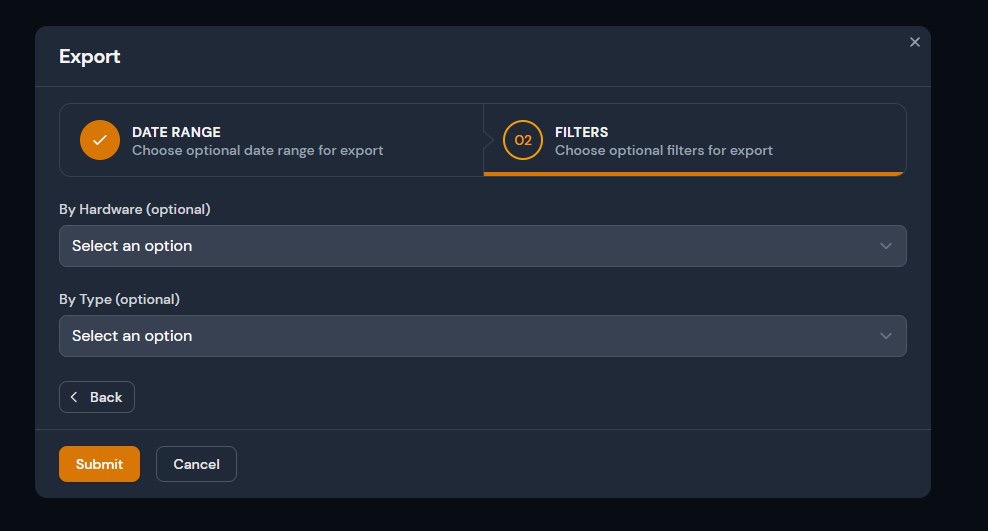Click the orange progress bar under Filters step
988x531 pixels.
(694, 174)
